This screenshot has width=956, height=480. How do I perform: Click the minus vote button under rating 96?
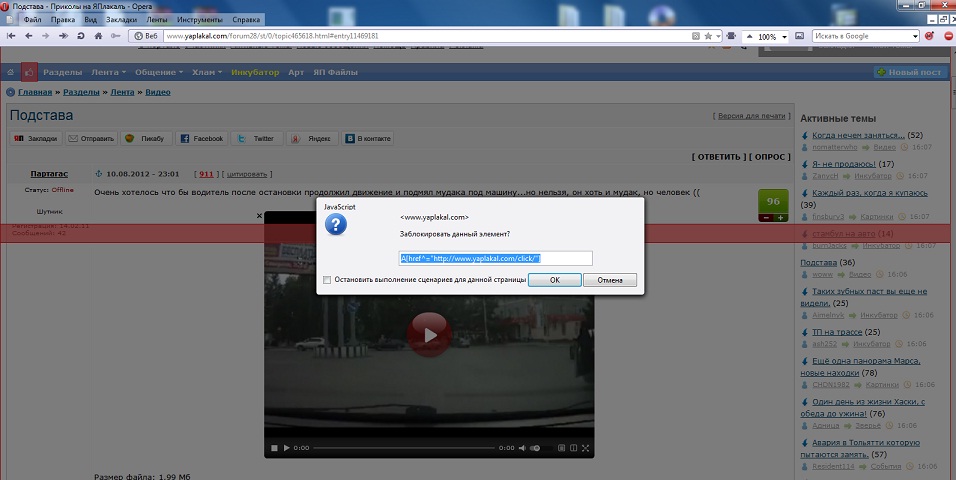766,218
